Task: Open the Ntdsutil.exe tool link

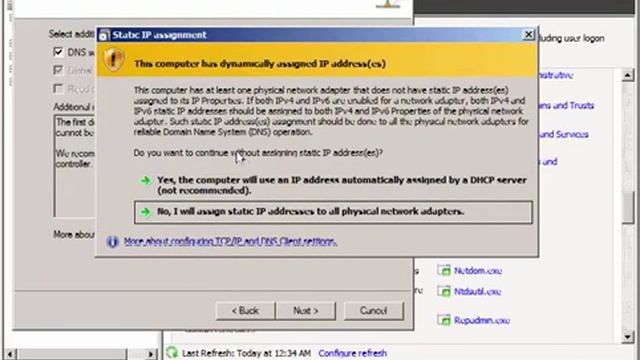Action: (x=477, y=291)
